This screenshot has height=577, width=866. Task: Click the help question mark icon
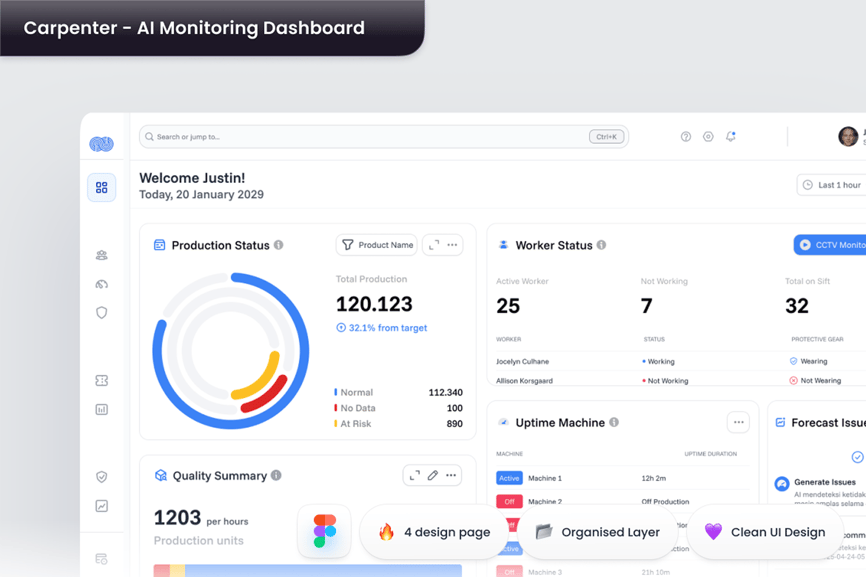pyautogui.click(x=686, y=136)
